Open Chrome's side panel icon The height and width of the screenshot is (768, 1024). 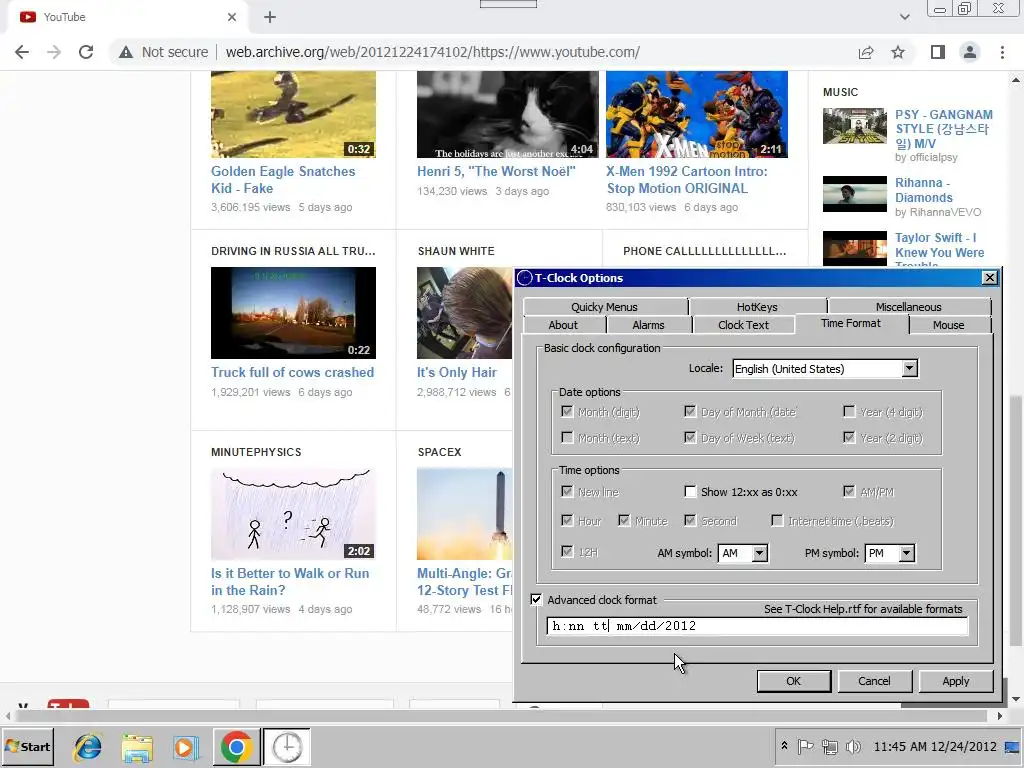coord(938,52)
